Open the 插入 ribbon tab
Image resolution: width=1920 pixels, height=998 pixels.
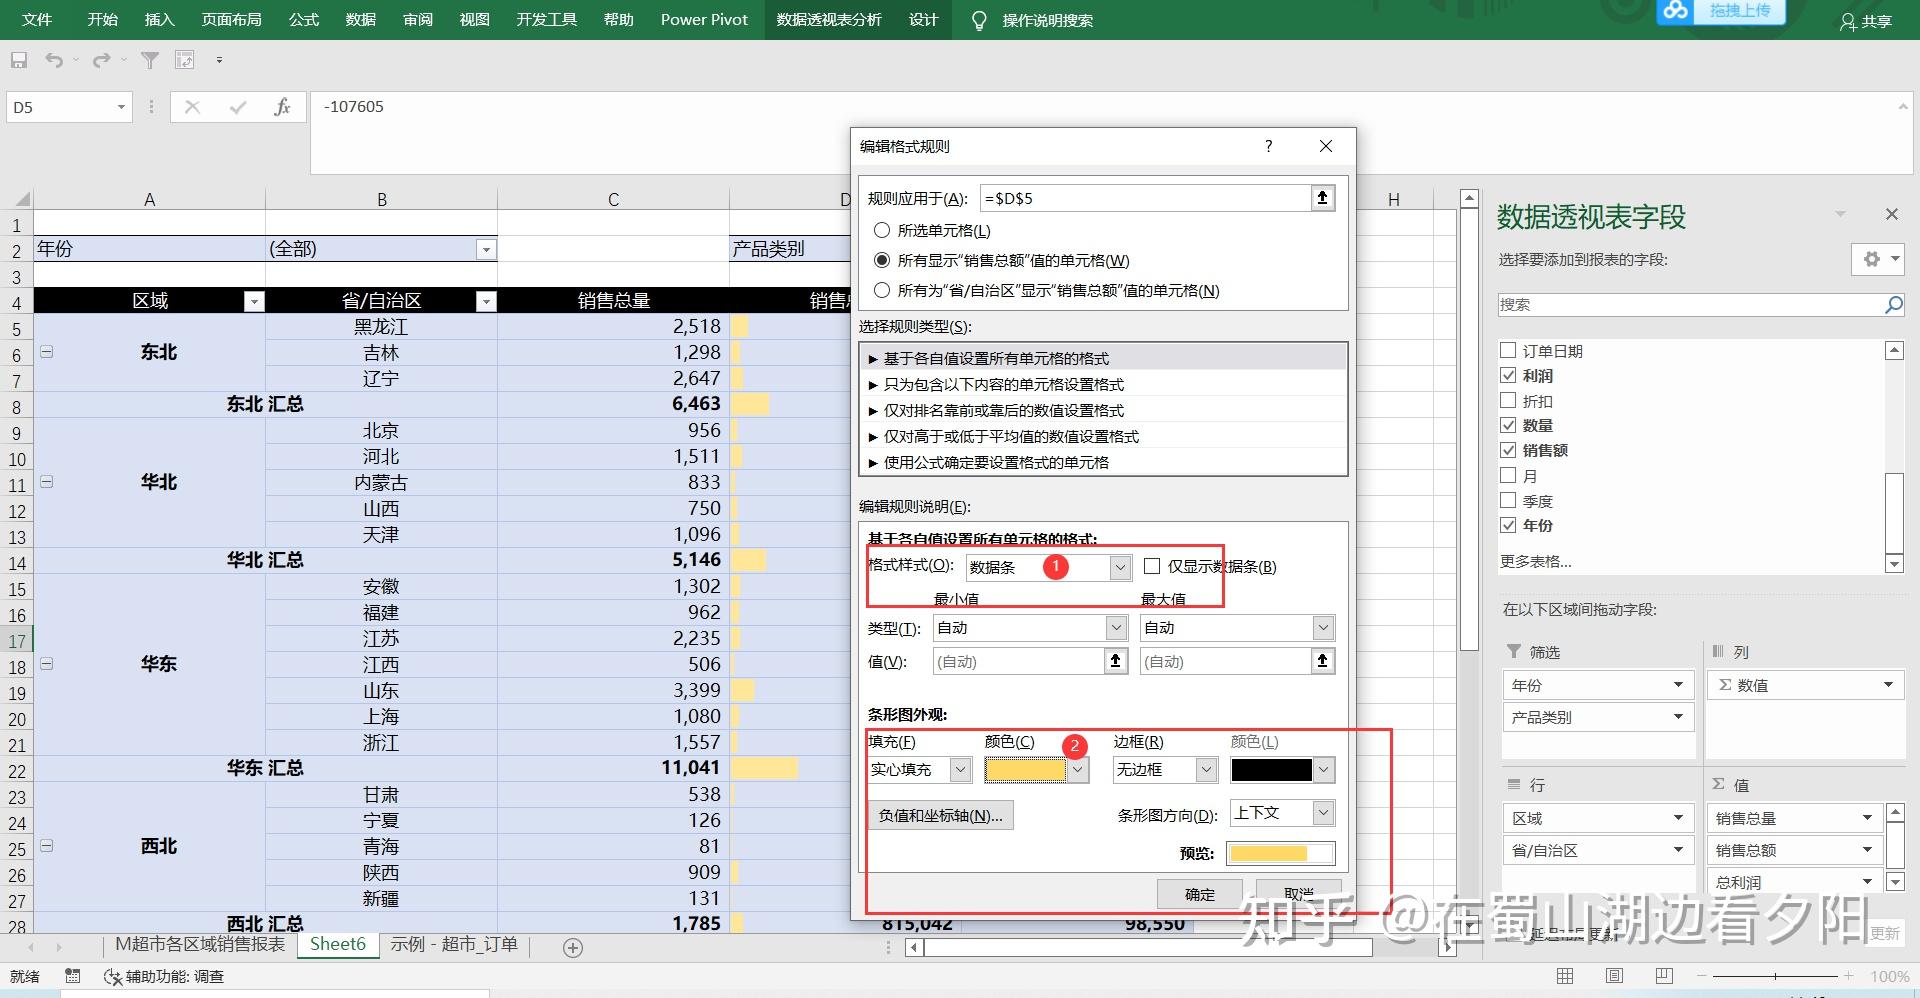pos(159,20)
